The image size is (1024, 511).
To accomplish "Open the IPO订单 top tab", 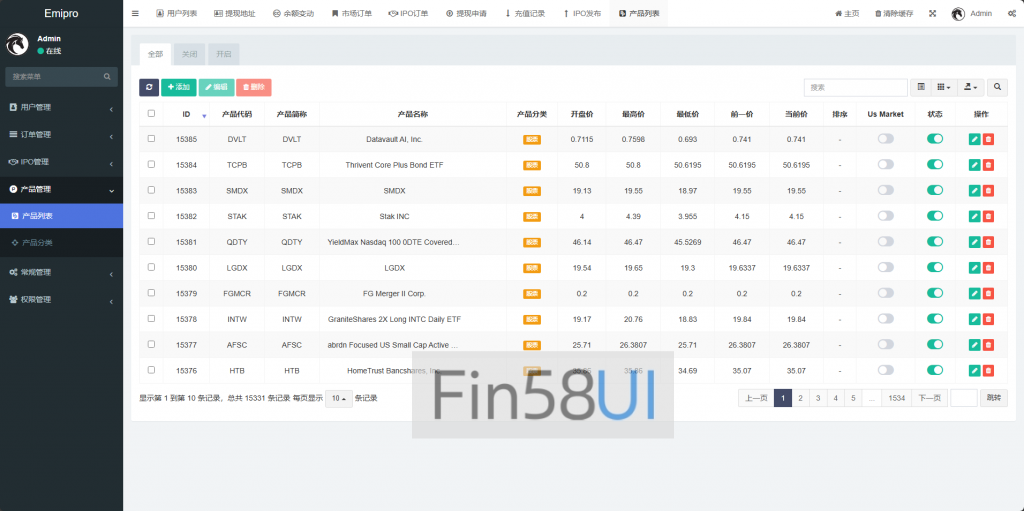I will pyautogui.click(x=408, y=14).
